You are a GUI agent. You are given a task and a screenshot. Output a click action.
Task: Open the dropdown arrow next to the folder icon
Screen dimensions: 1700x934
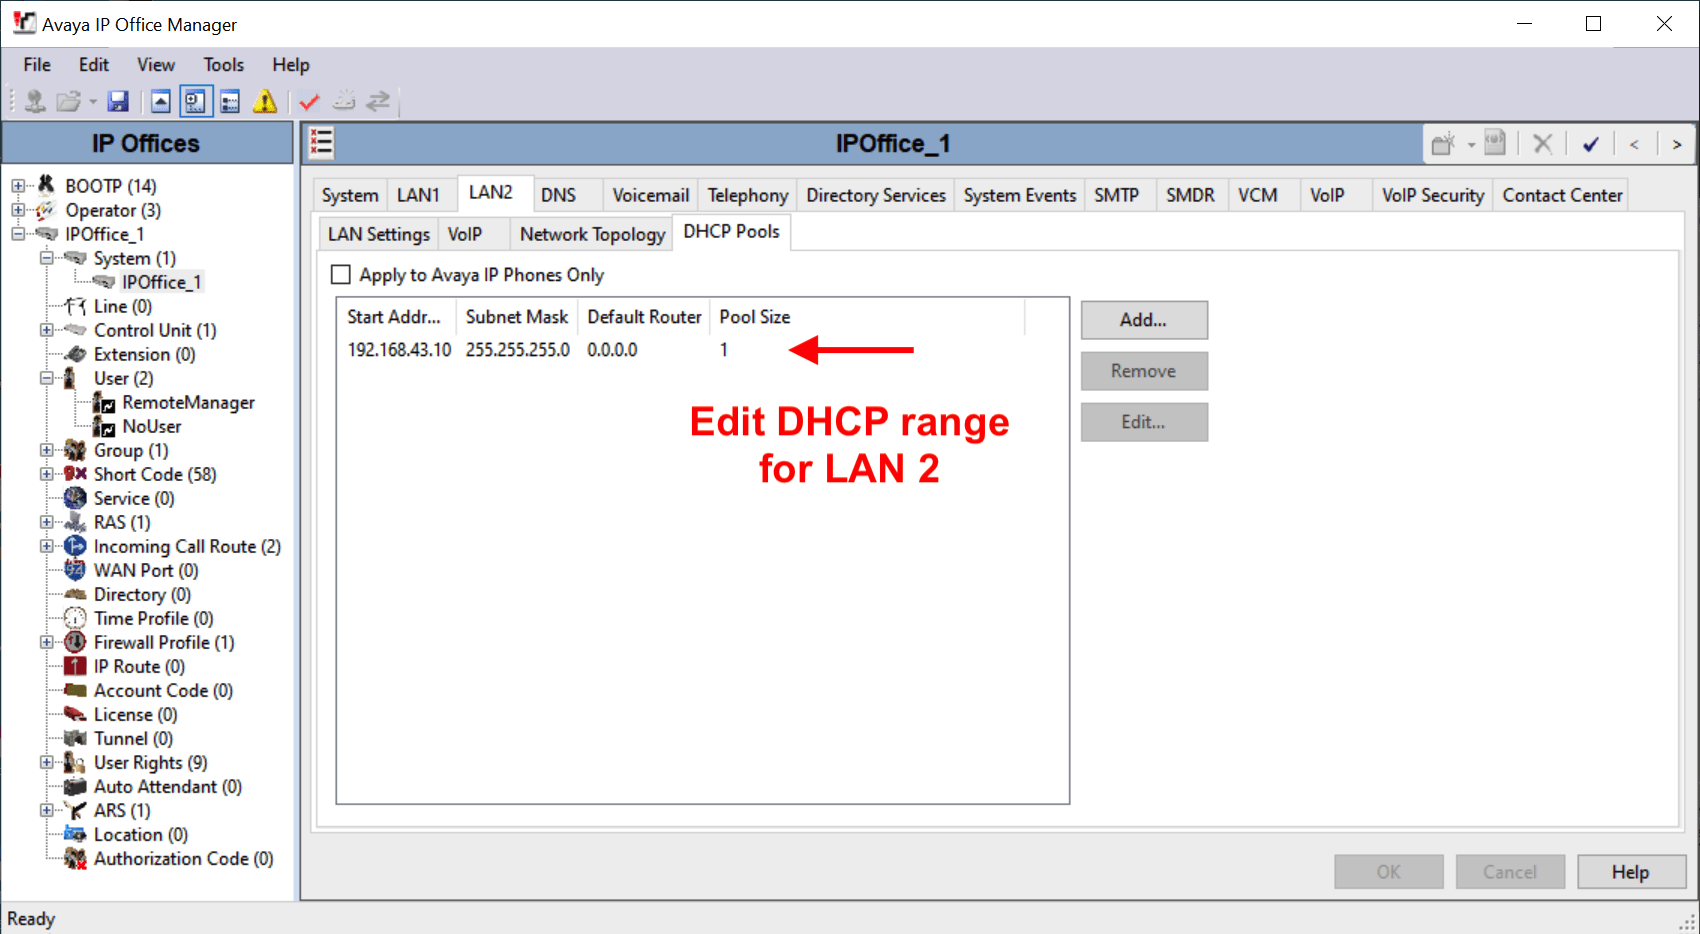click(x=93, y=101)
